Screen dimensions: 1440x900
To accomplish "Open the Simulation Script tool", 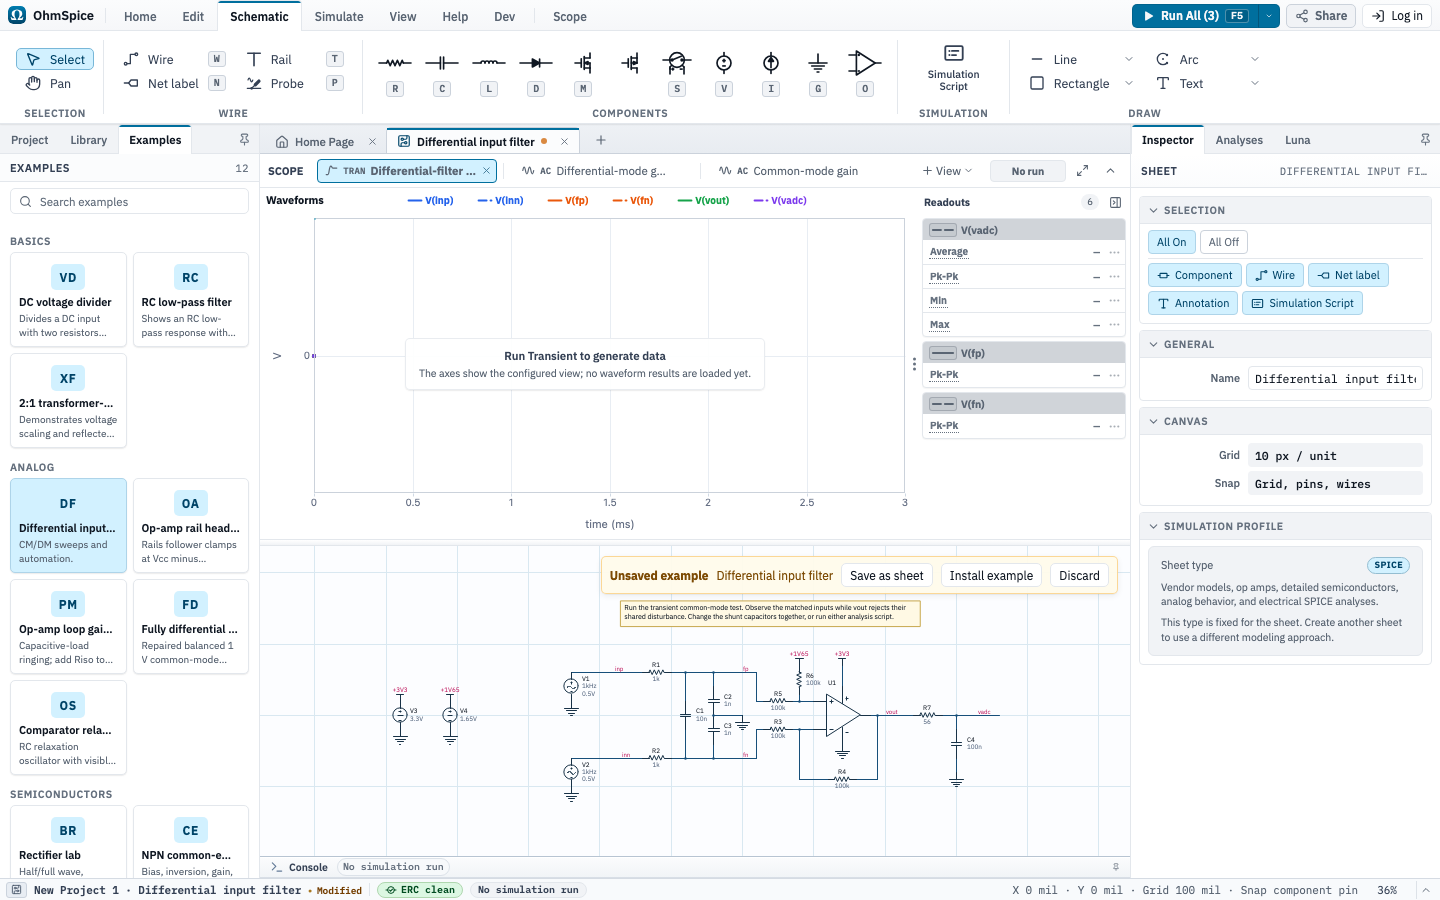I will pyautogui.click(x=953, y=68).
